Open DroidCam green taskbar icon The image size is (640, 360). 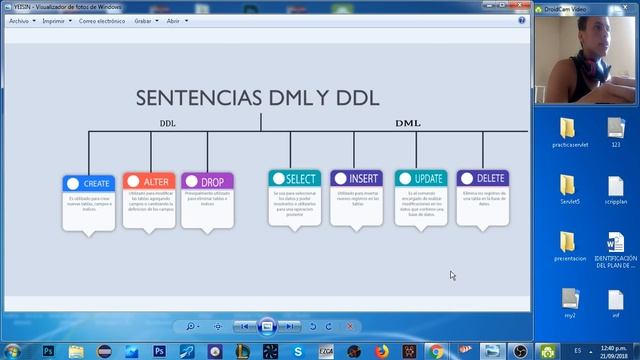click(x=547, y=351)
